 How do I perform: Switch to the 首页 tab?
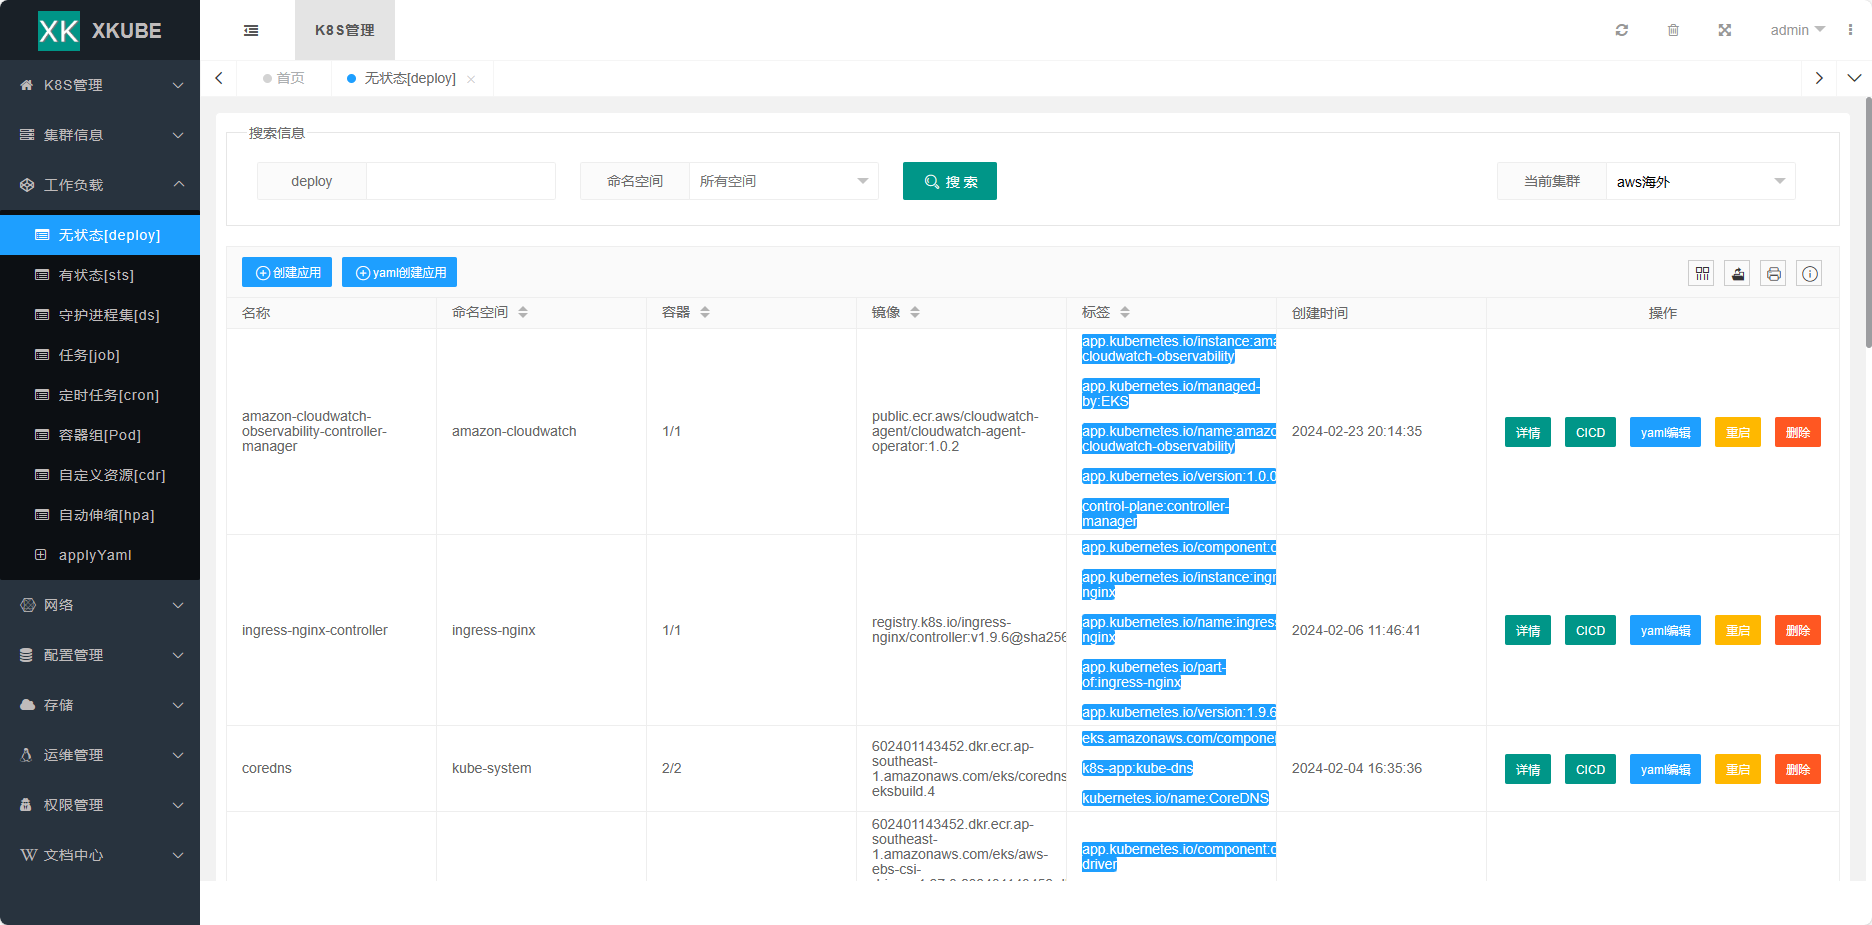click(x=284, y=78)
